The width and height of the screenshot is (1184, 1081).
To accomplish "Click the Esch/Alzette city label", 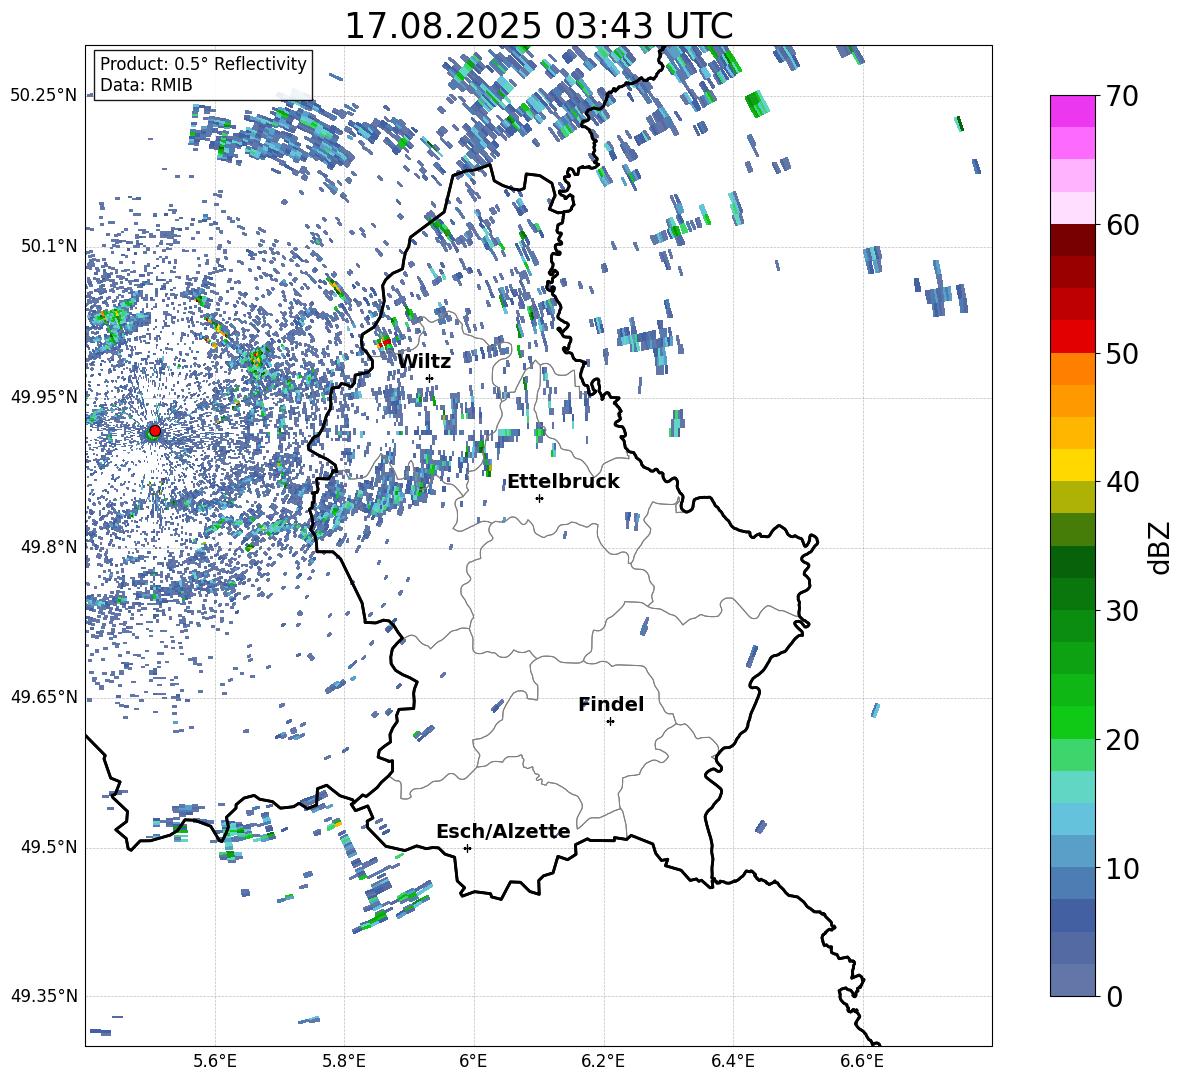I will [503, 831].
